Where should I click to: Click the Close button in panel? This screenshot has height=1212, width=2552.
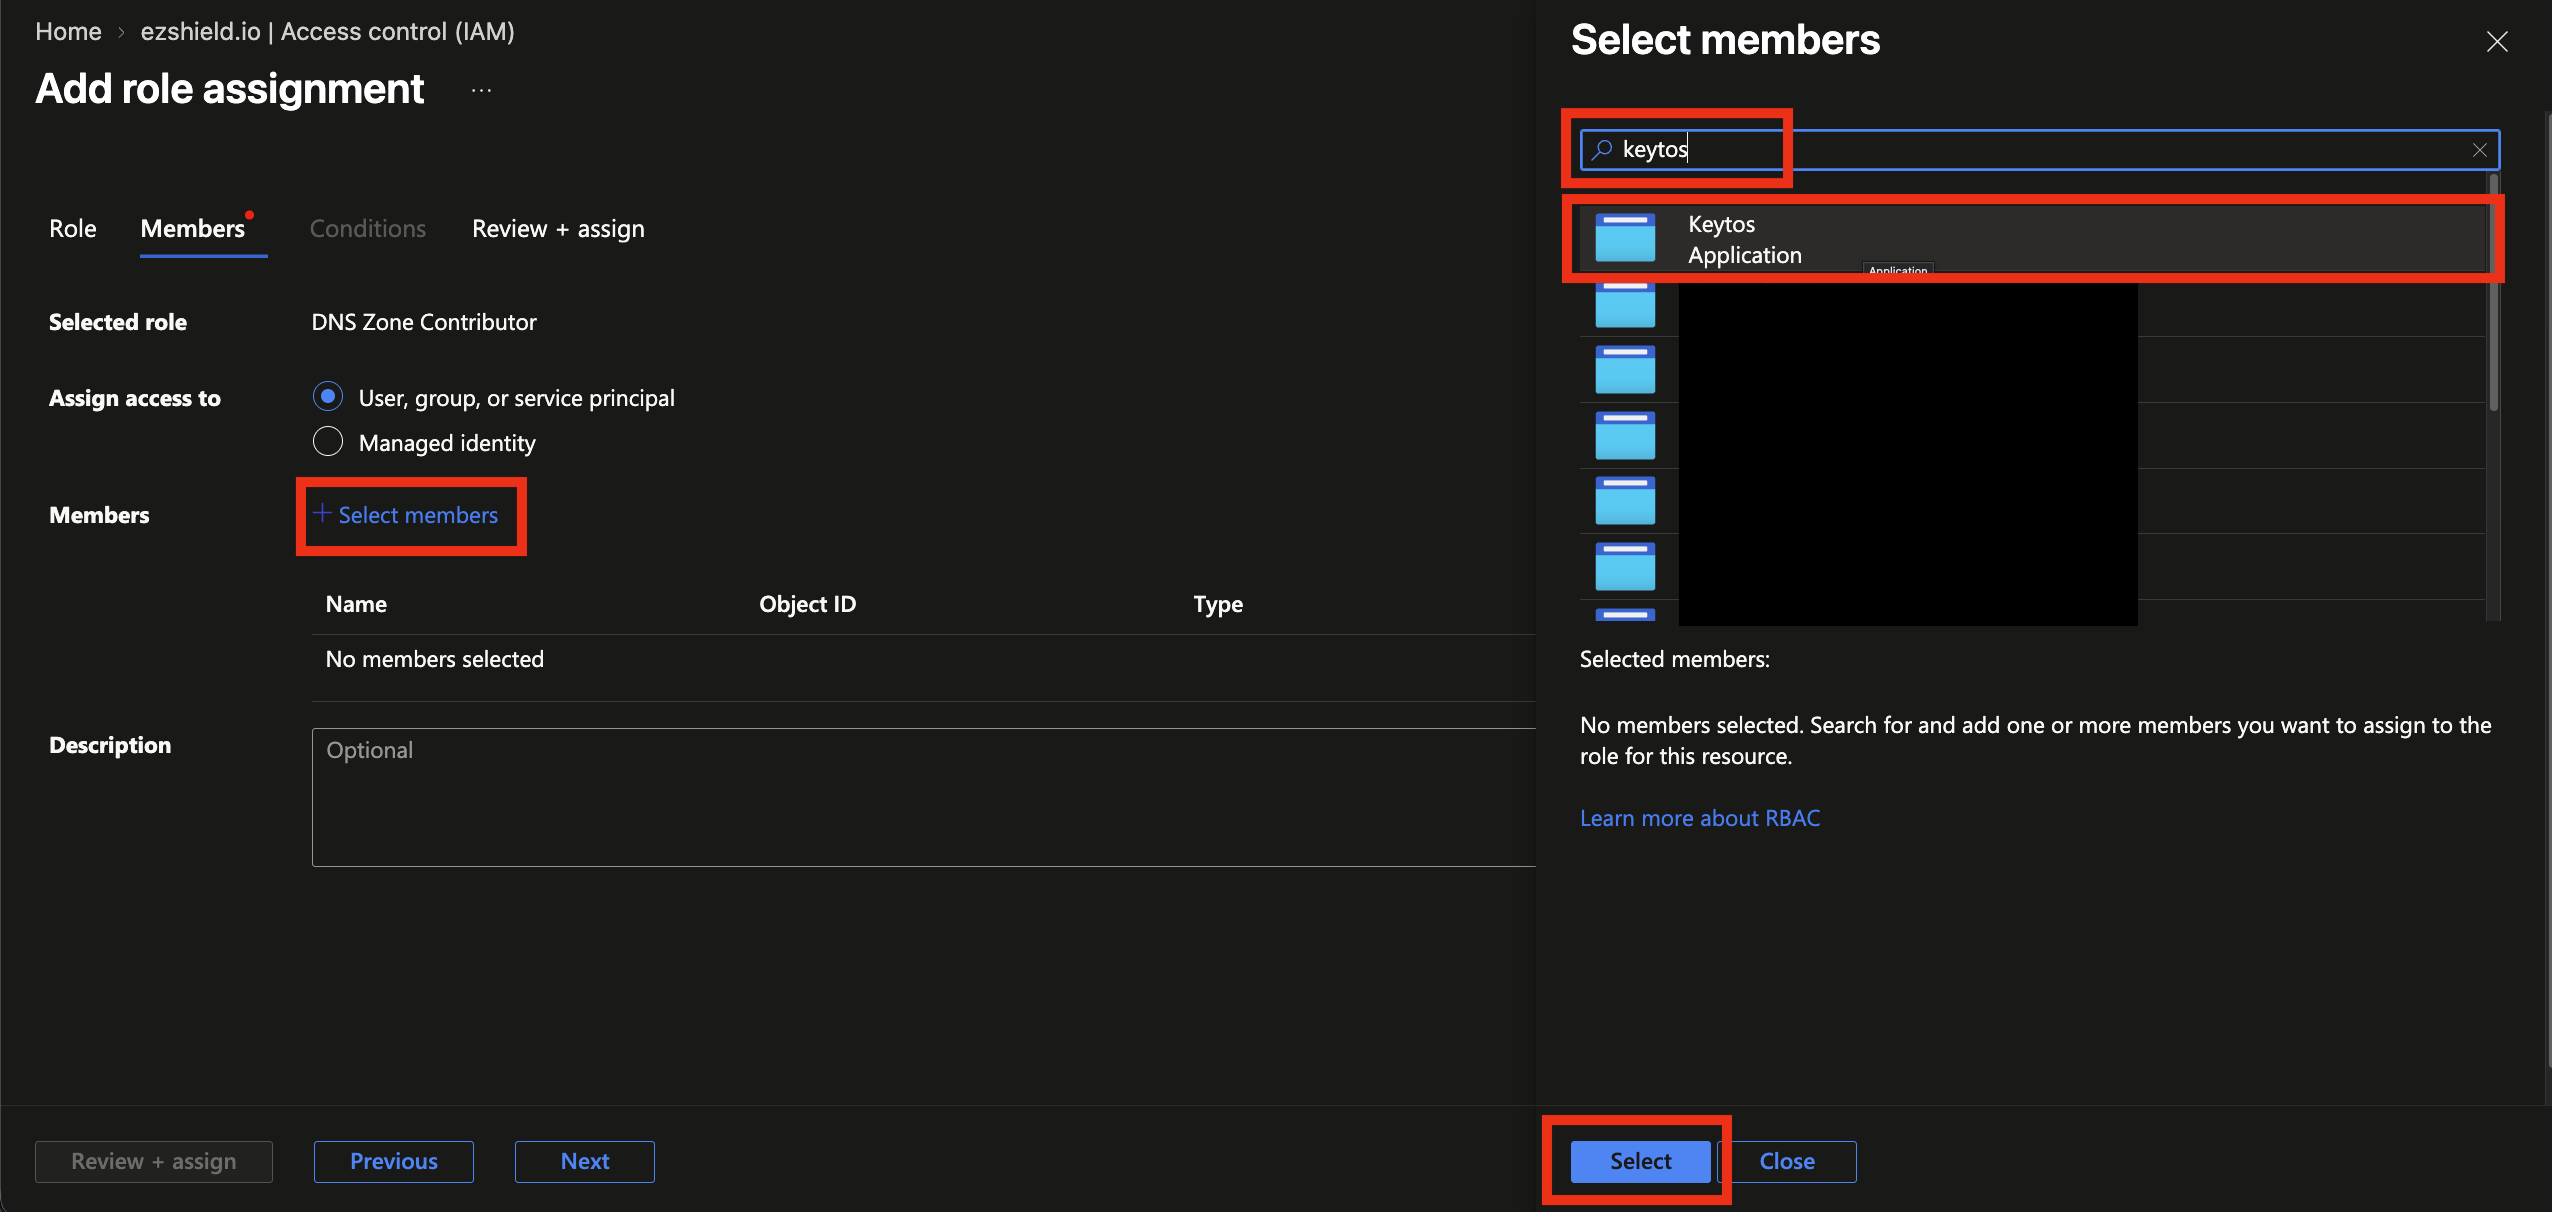click(x=1787, y=1161)
